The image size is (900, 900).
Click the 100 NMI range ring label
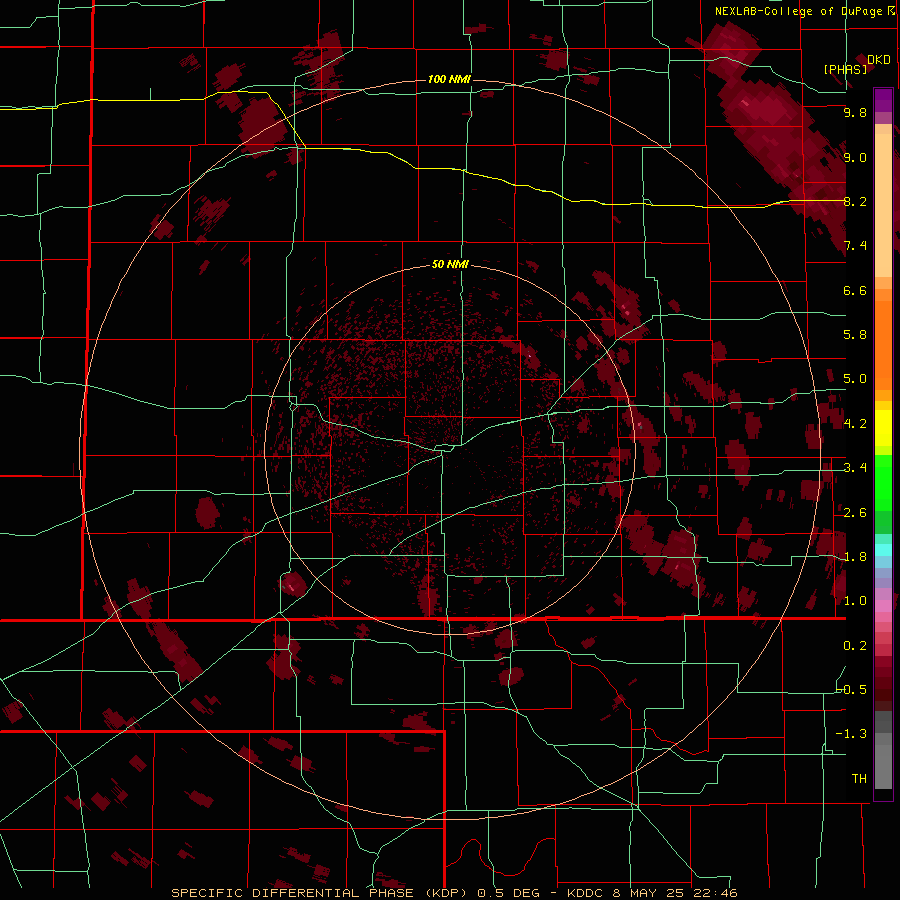(x=449, y=79)
